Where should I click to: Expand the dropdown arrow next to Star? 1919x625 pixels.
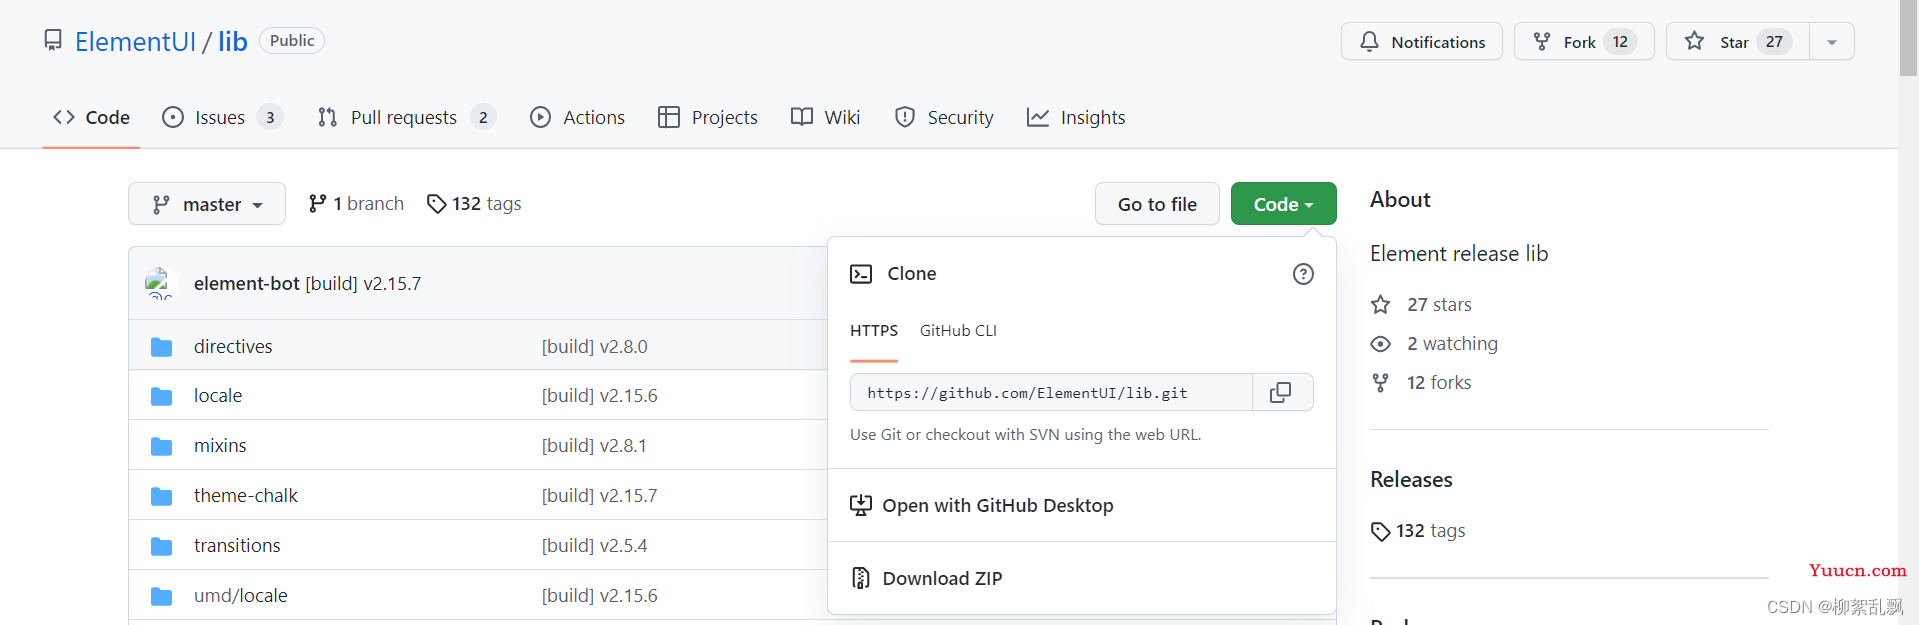pyautogui.click(x=1832, y=41)
